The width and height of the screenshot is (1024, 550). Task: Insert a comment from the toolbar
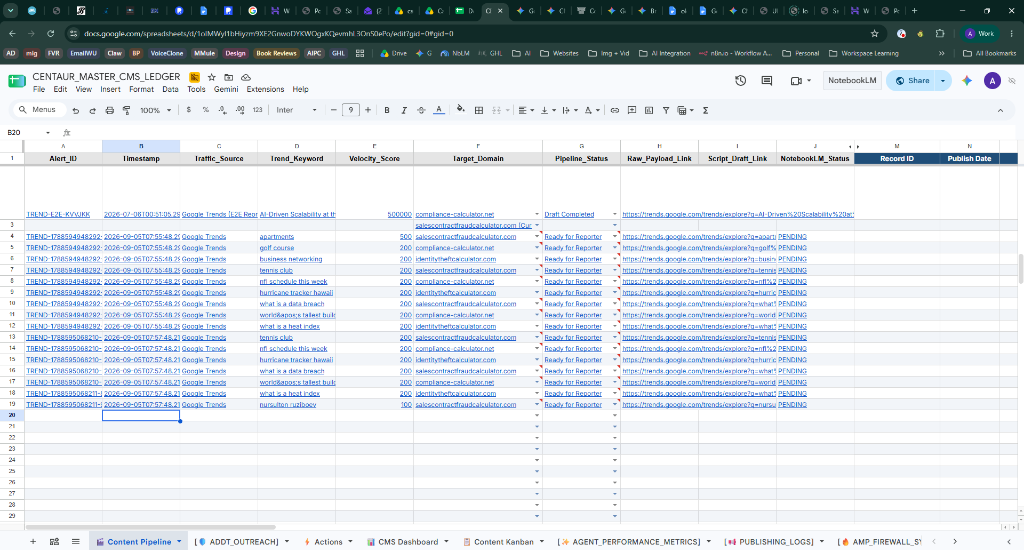(632, 110)
